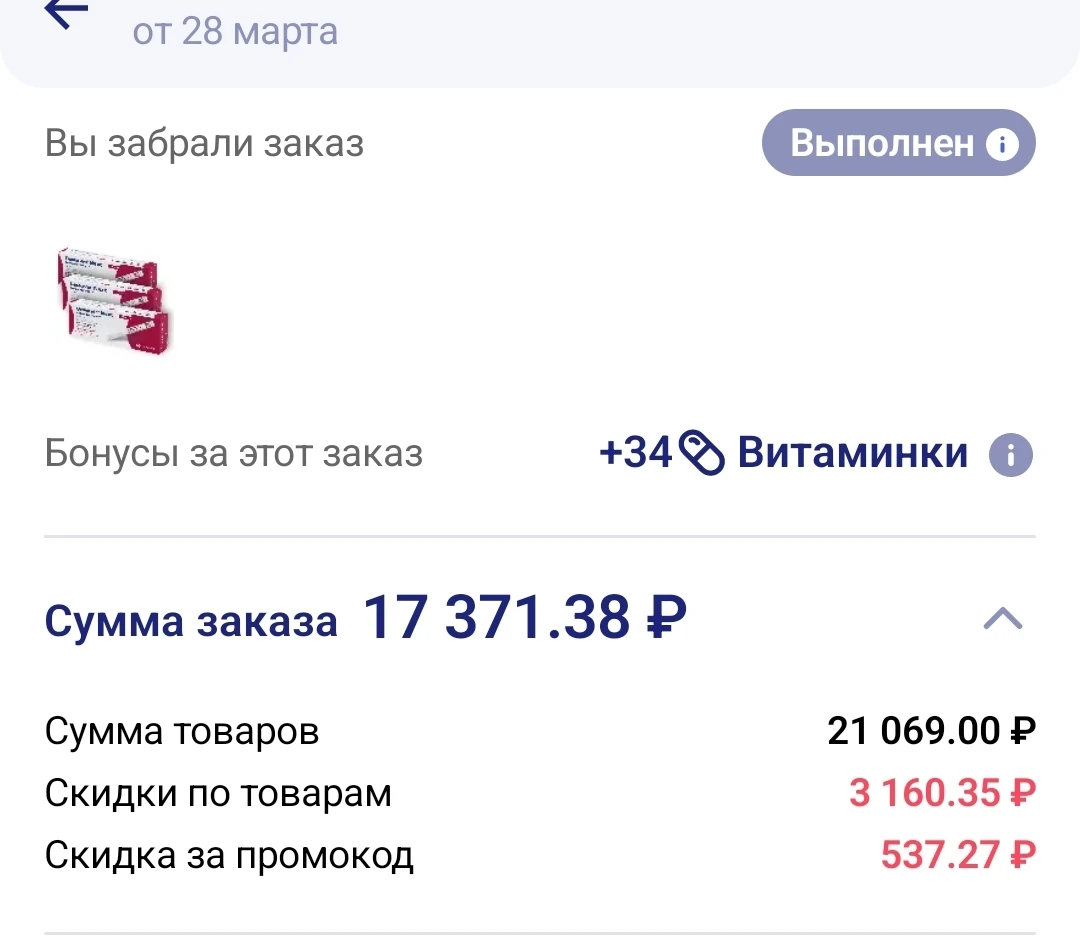Tap the +34 bonus amount
This screenshot has width=1080, height=946.
pyautogui.click(x=635, y=454)
